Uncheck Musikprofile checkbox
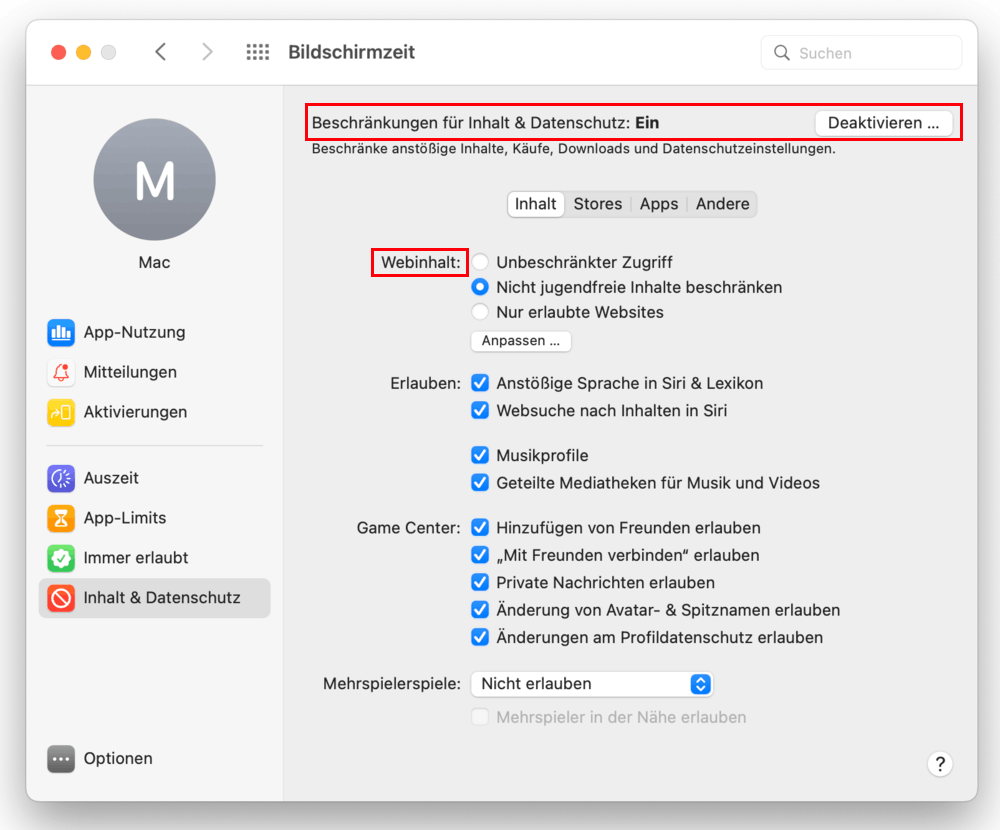 click(481, 456)
